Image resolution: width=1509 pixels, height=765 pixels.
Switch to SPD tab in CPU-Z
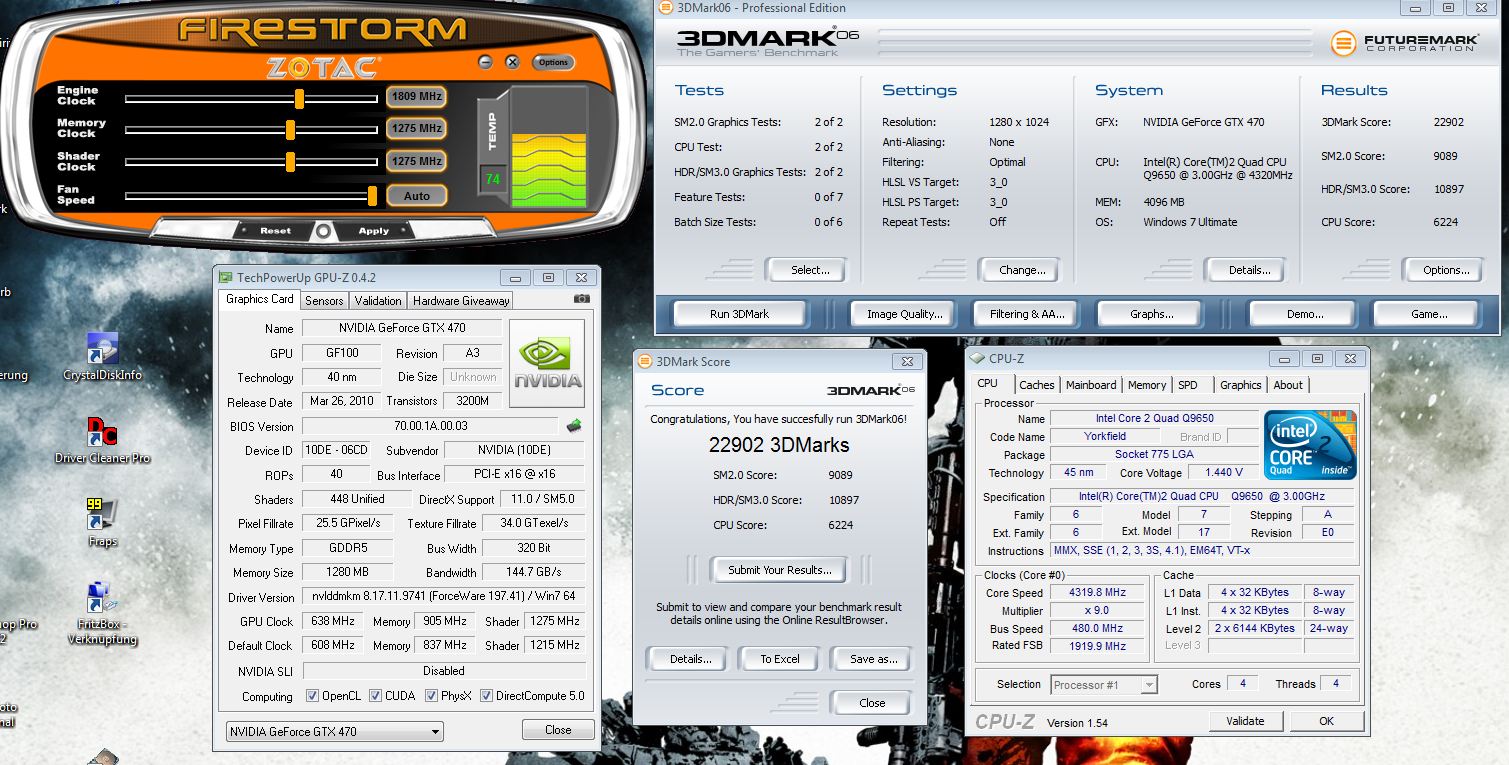coord(1188,385)
